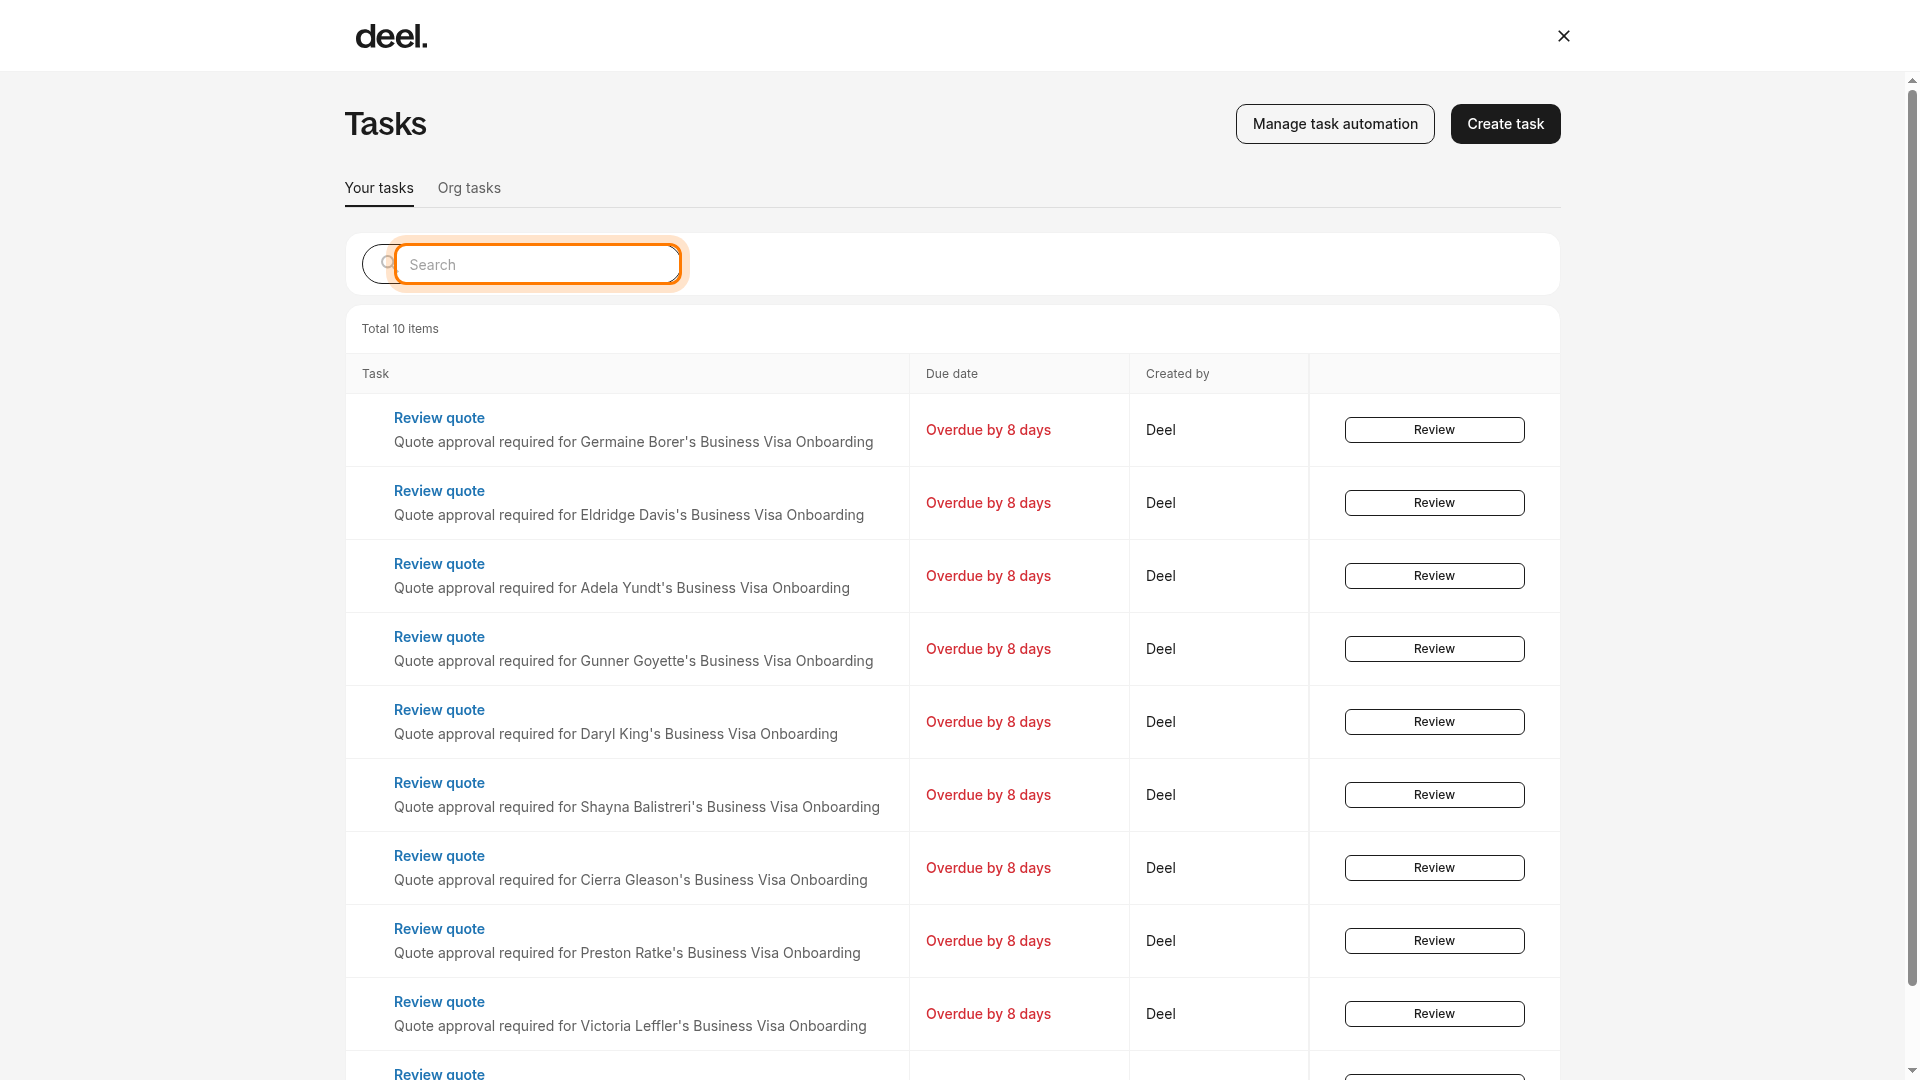
Task: Click the search magnifier icon
Action: pyautogui.click(x=387, y=263)
